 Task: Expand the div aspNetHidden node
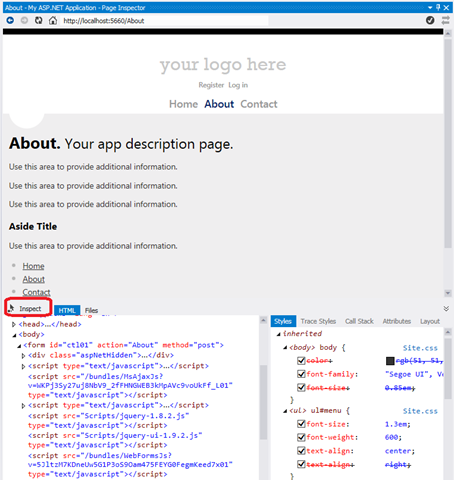point(23,356)
